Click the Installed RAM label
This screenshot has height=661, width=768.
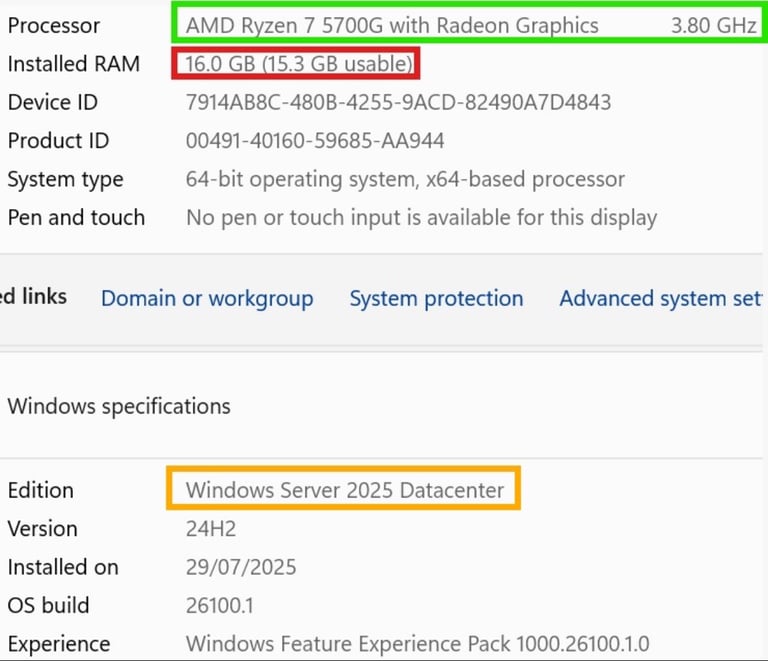74,64
